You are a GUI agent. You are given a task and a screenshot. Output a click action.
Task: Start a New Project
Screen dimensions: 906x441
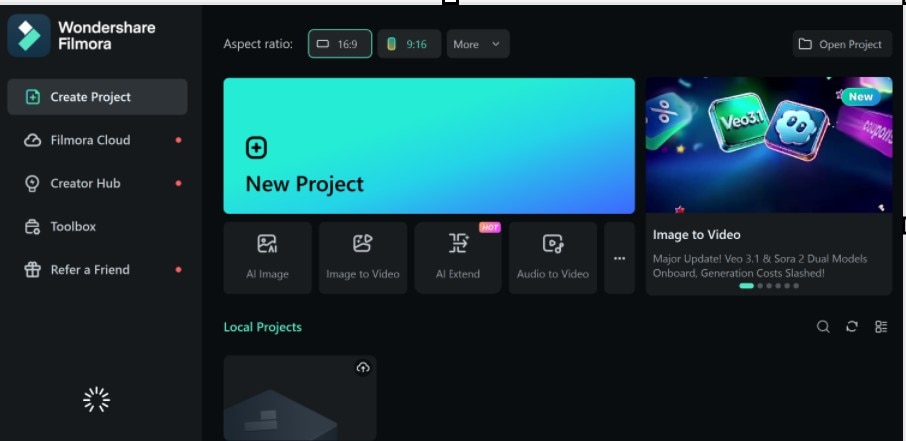coord(429,146)
